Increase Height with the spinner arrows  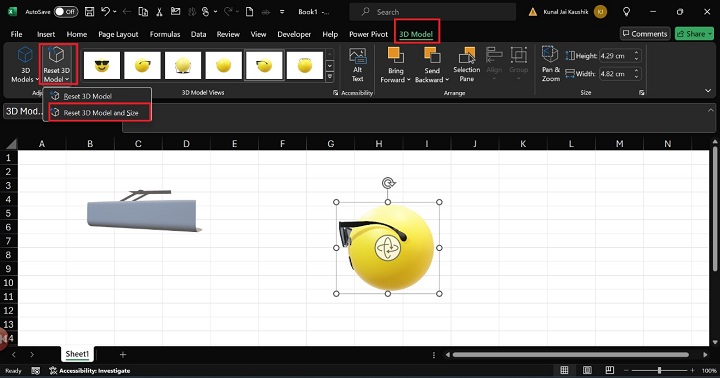(636, 53)
